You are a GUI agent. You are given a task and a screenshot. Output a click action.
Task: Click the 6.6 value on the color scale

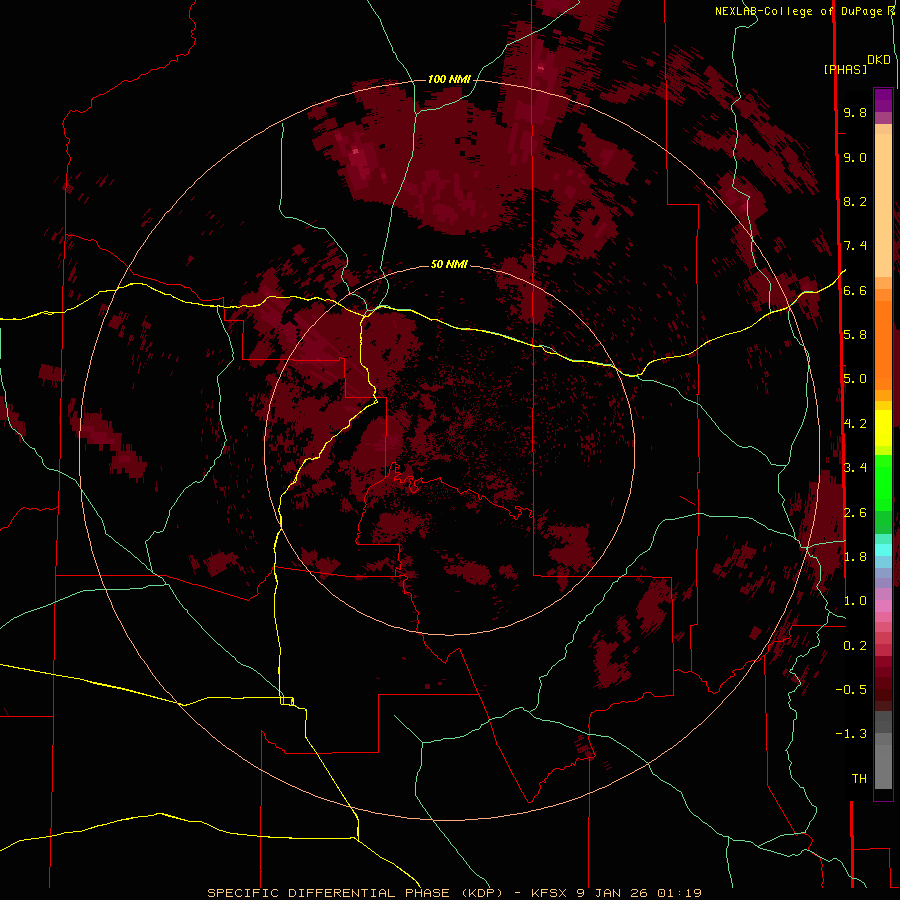[855, 290]
